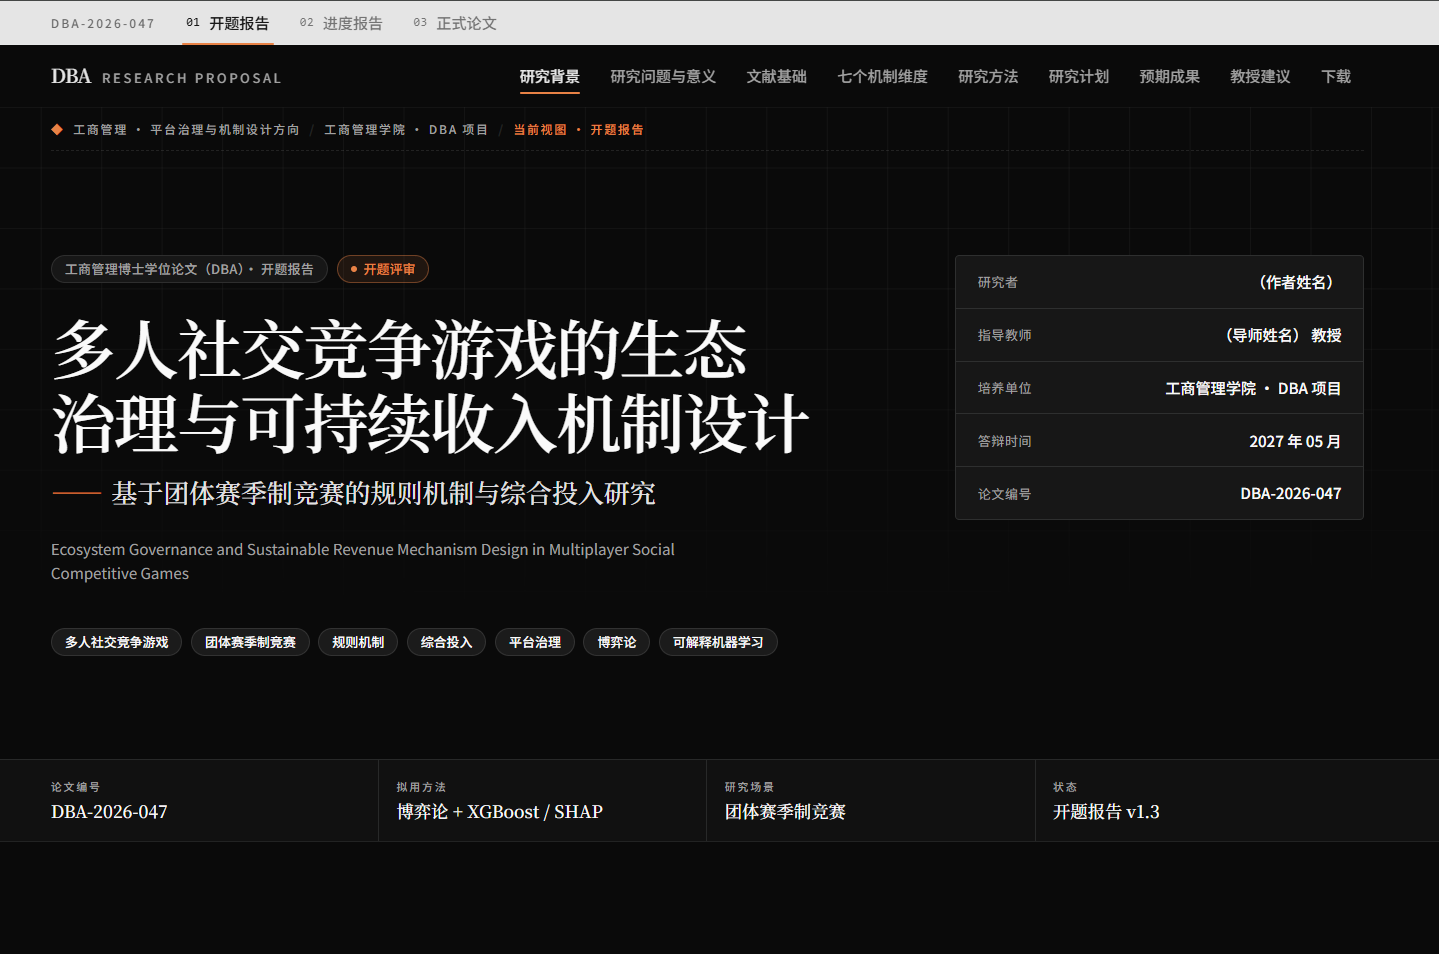Click footer 论文编号 DBA-2026-047 cell

click(x=189, y=801)
